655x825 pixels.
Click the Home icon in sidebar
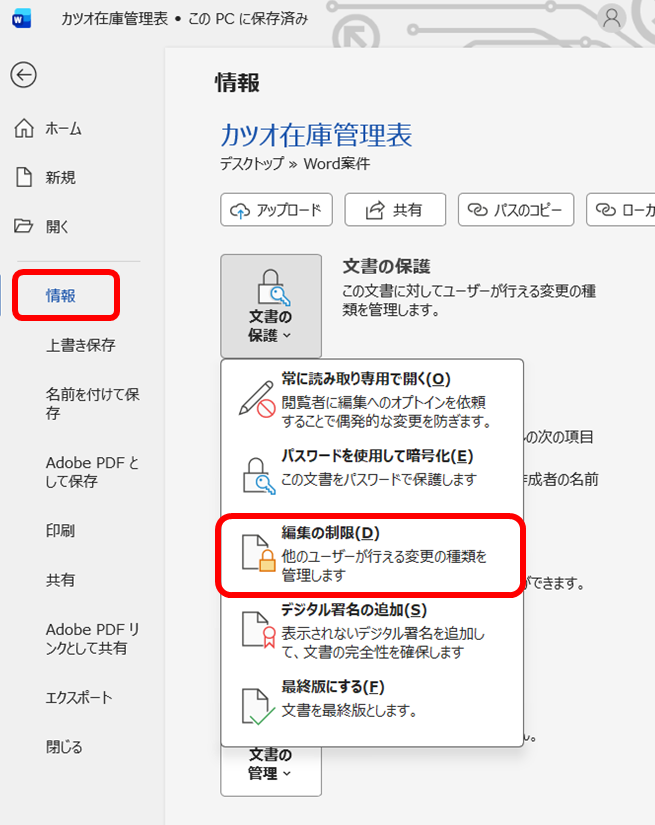point(24,128)
